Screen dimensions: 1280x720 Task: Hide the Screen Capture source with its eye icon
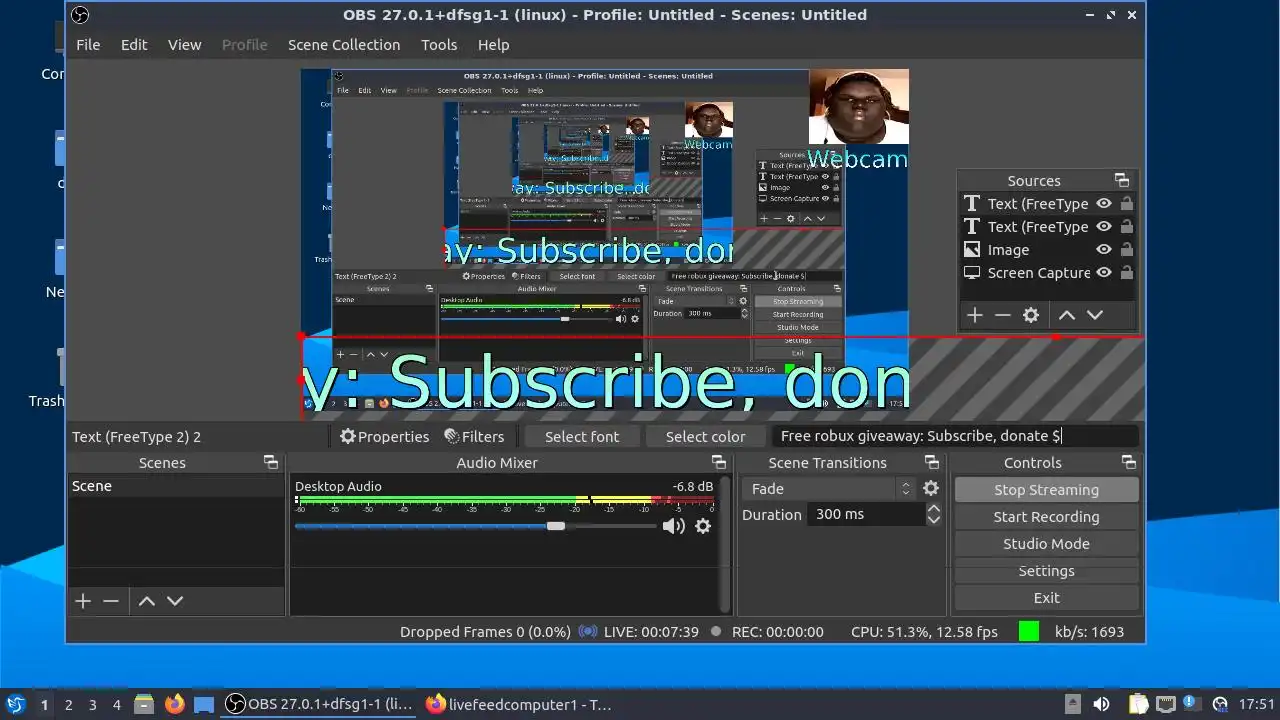1104,273
